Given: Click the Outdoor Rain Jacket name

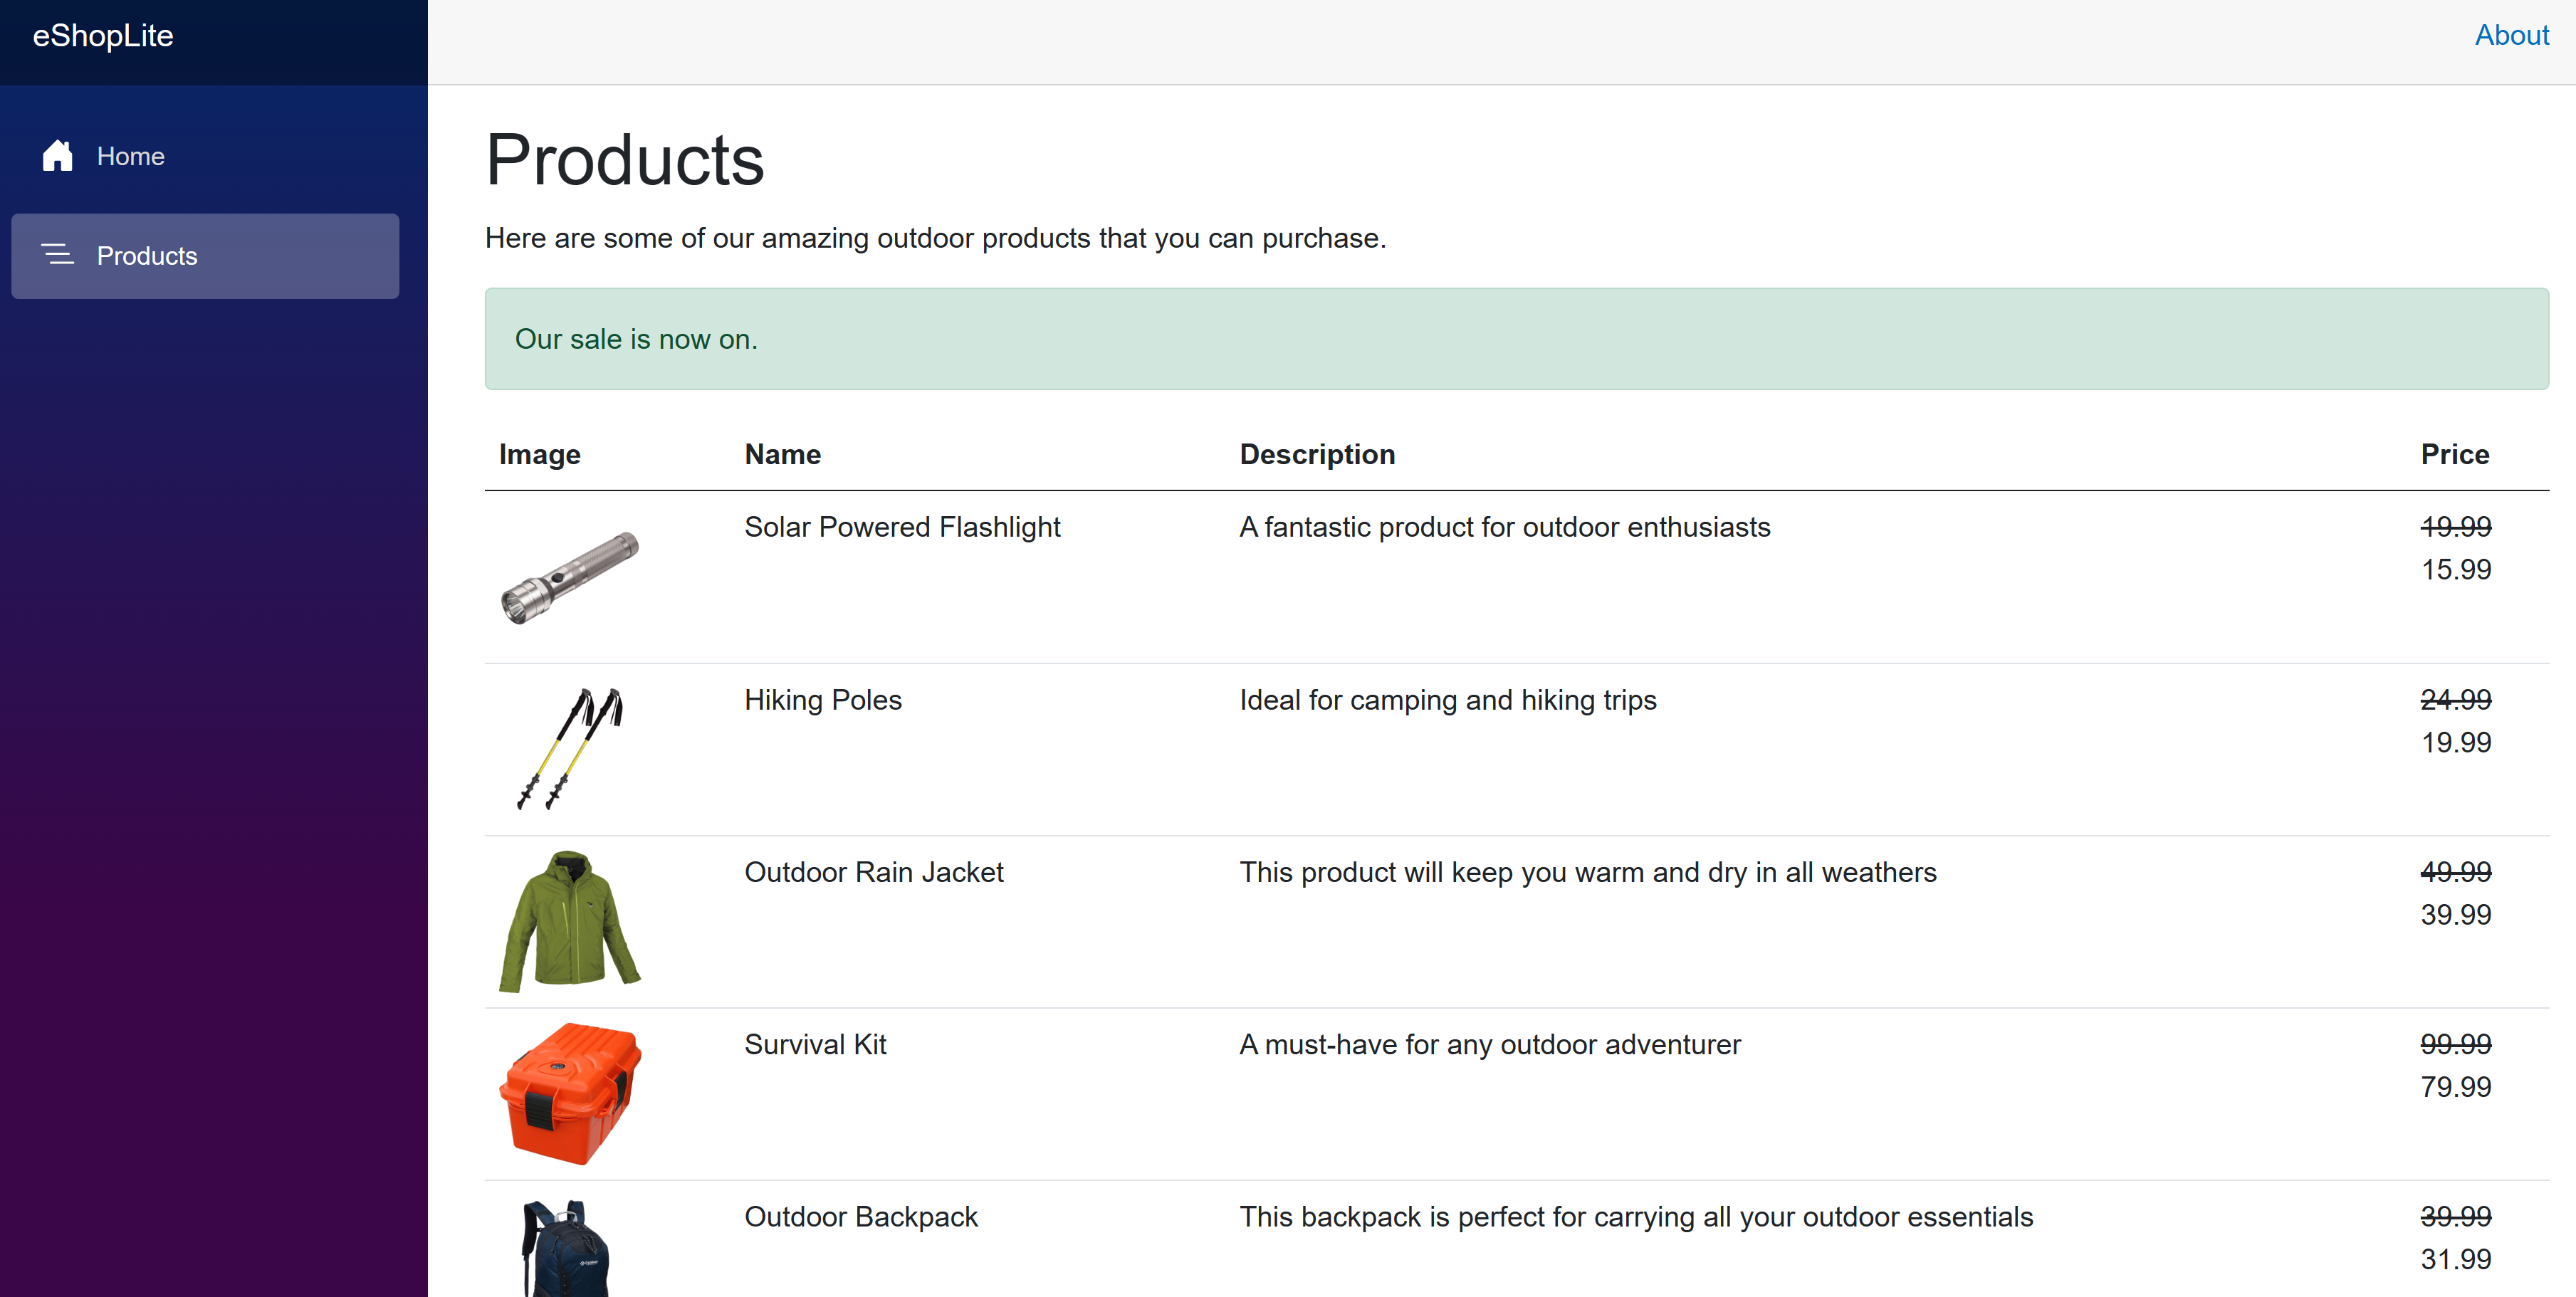Looking at the screenshot, I should (x=874, y=872).
